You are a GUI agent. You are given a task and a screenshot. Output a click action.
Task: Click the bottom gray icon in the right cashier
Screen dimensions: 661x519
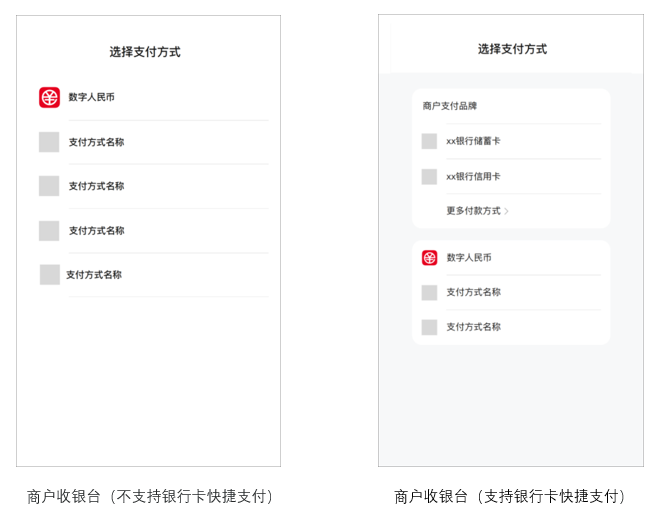coord(429,327)
